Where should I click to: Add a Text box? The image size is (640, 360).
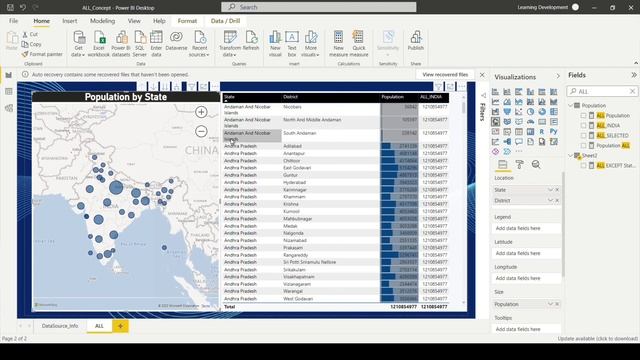click(292, 44)
